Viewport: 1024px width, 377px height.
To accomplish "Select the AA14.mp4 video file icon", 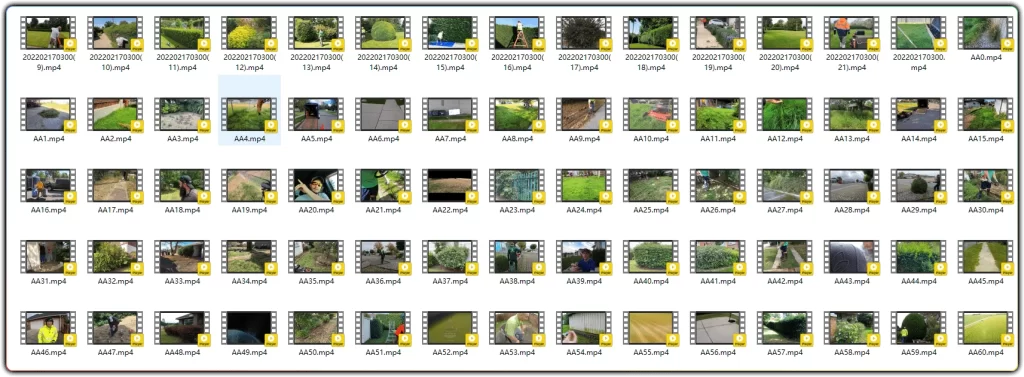I will click(x=919, y=115).
